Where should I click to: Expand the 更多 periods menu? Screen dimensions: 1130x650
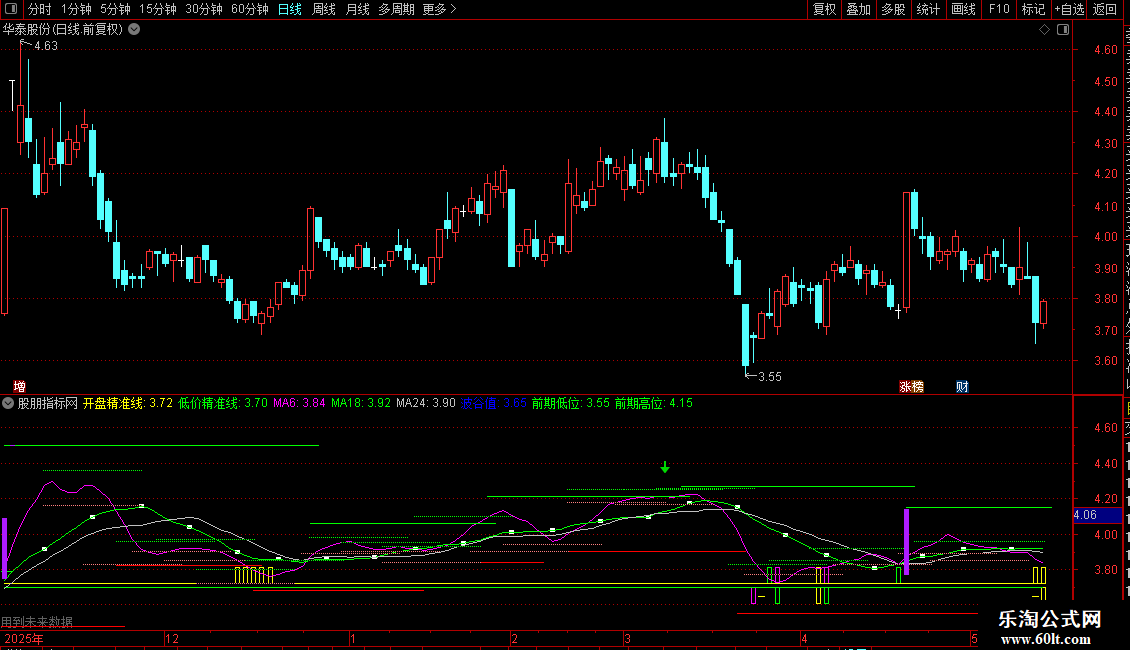click(439, 9)
